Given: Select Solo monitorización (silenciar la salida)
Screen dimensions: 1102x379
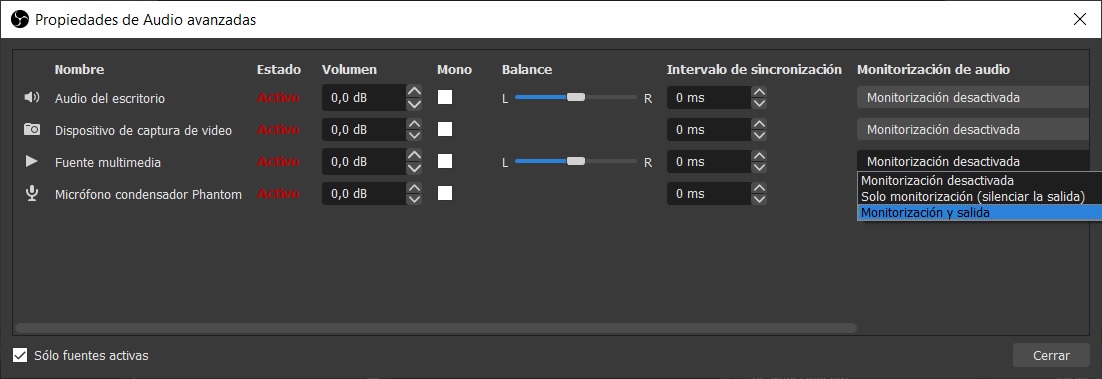Looking at the screenshot, I should point(980,196).
